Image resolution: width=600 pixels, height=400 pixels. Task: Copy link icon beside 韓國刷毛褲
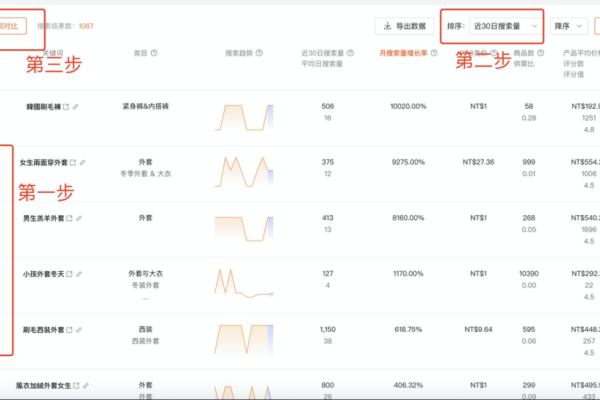[x=75, y=107]
